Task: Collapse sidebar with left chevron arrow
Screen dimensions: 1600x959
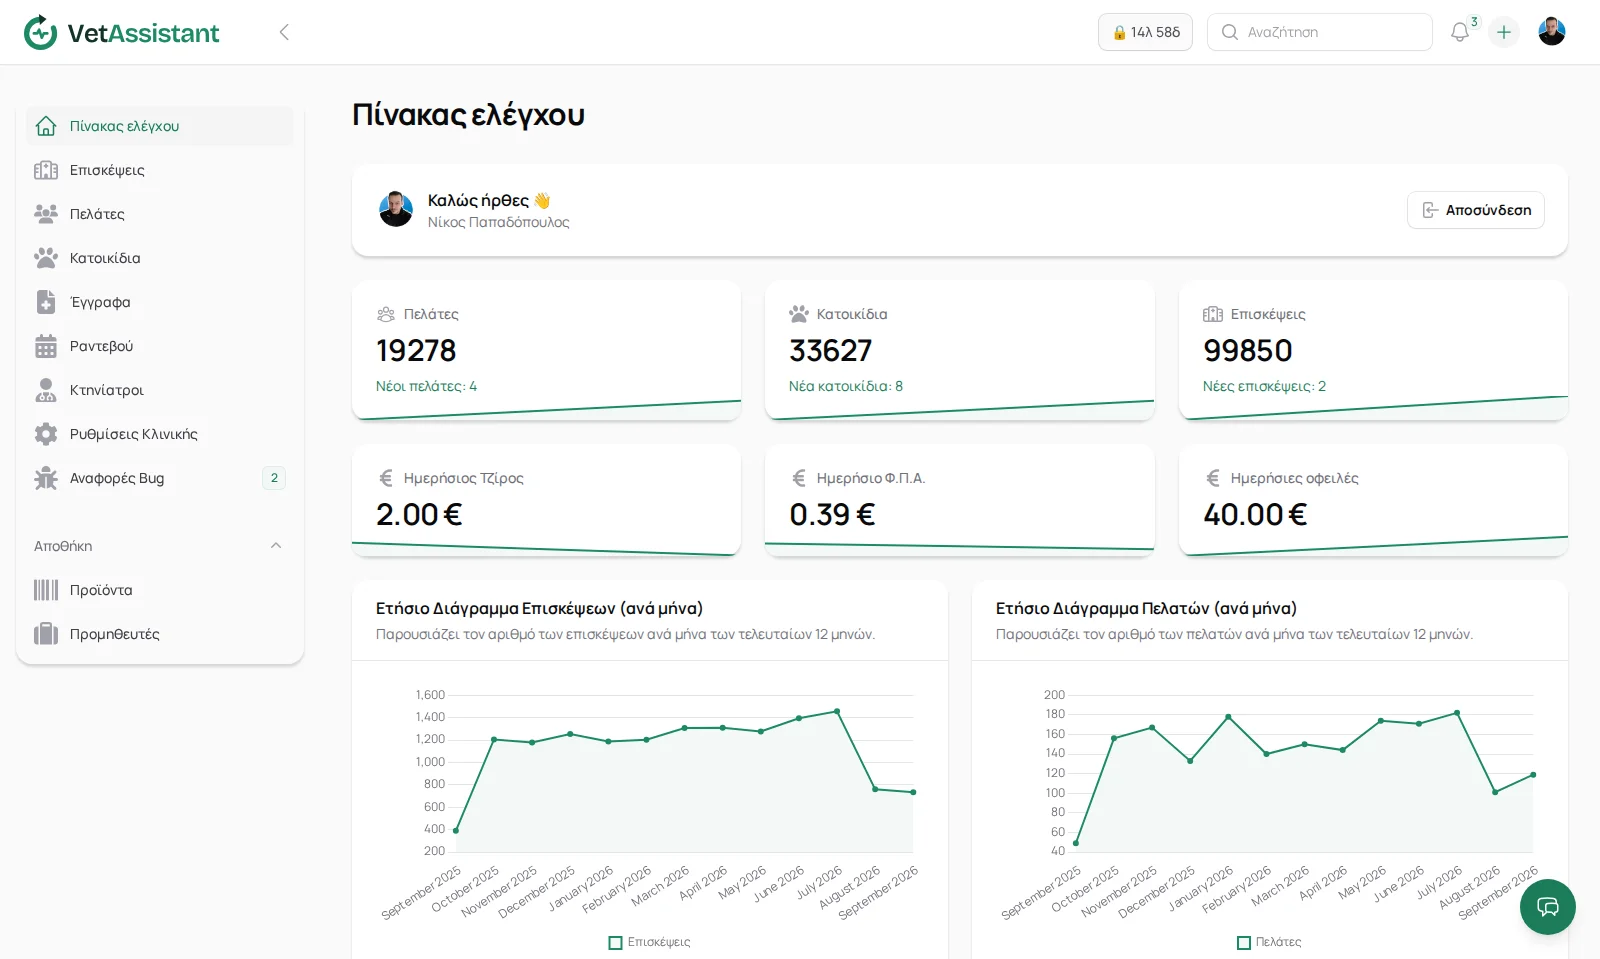Action: pos(284,32)
